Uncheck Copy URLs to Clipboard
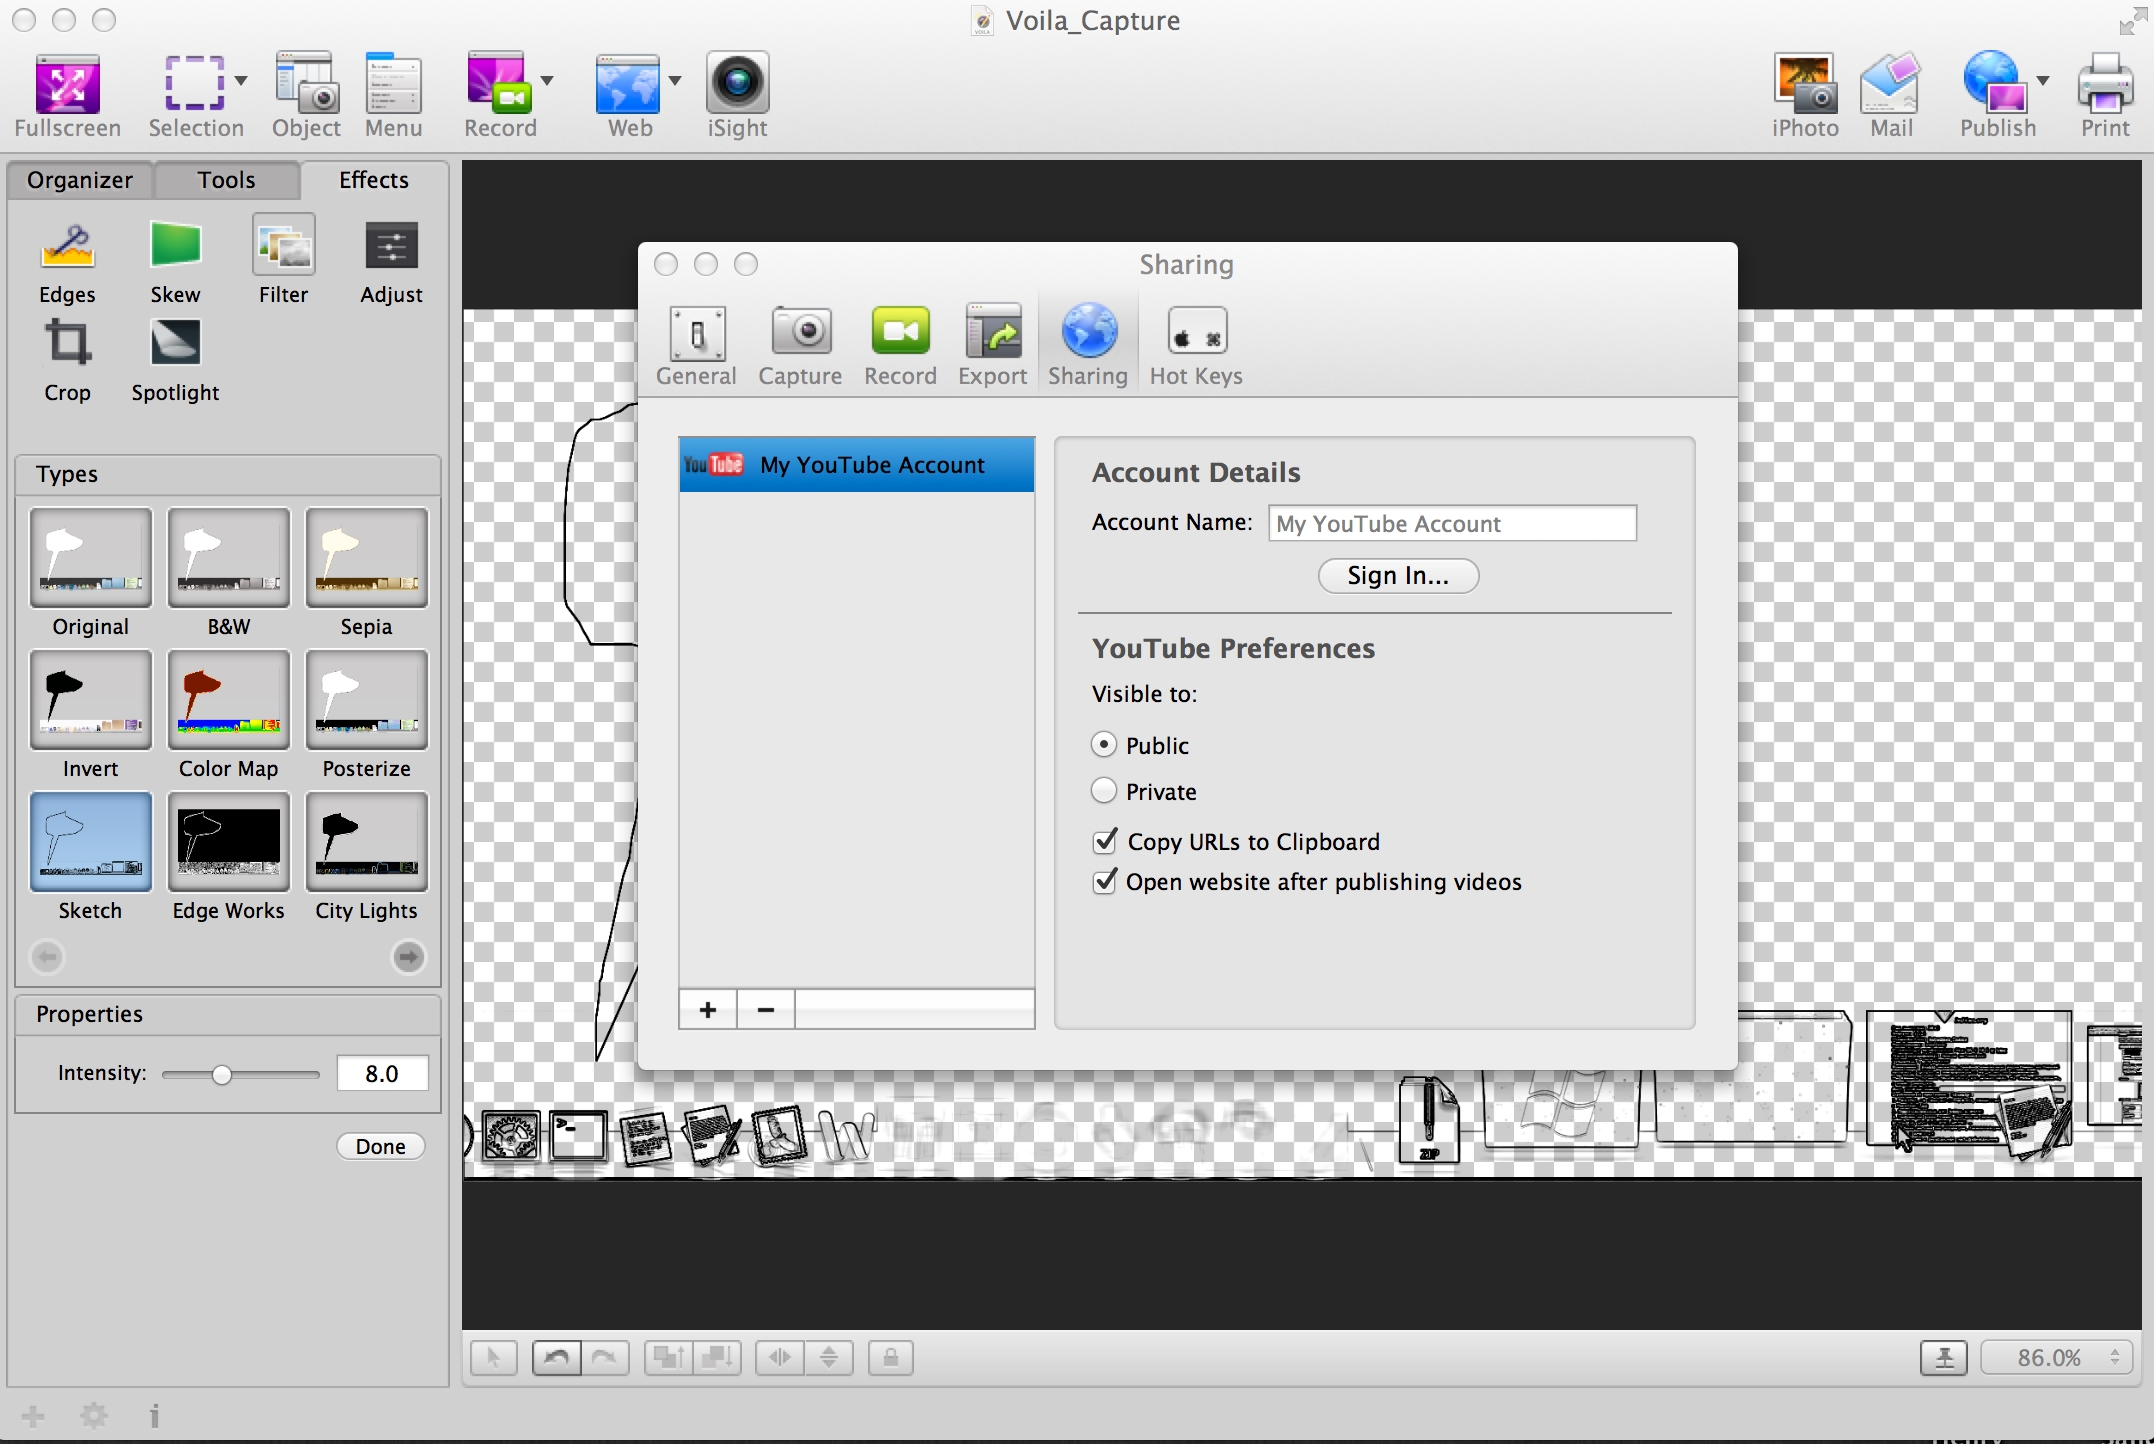Viewport: 2154px width, 1444px height. 1105,842
